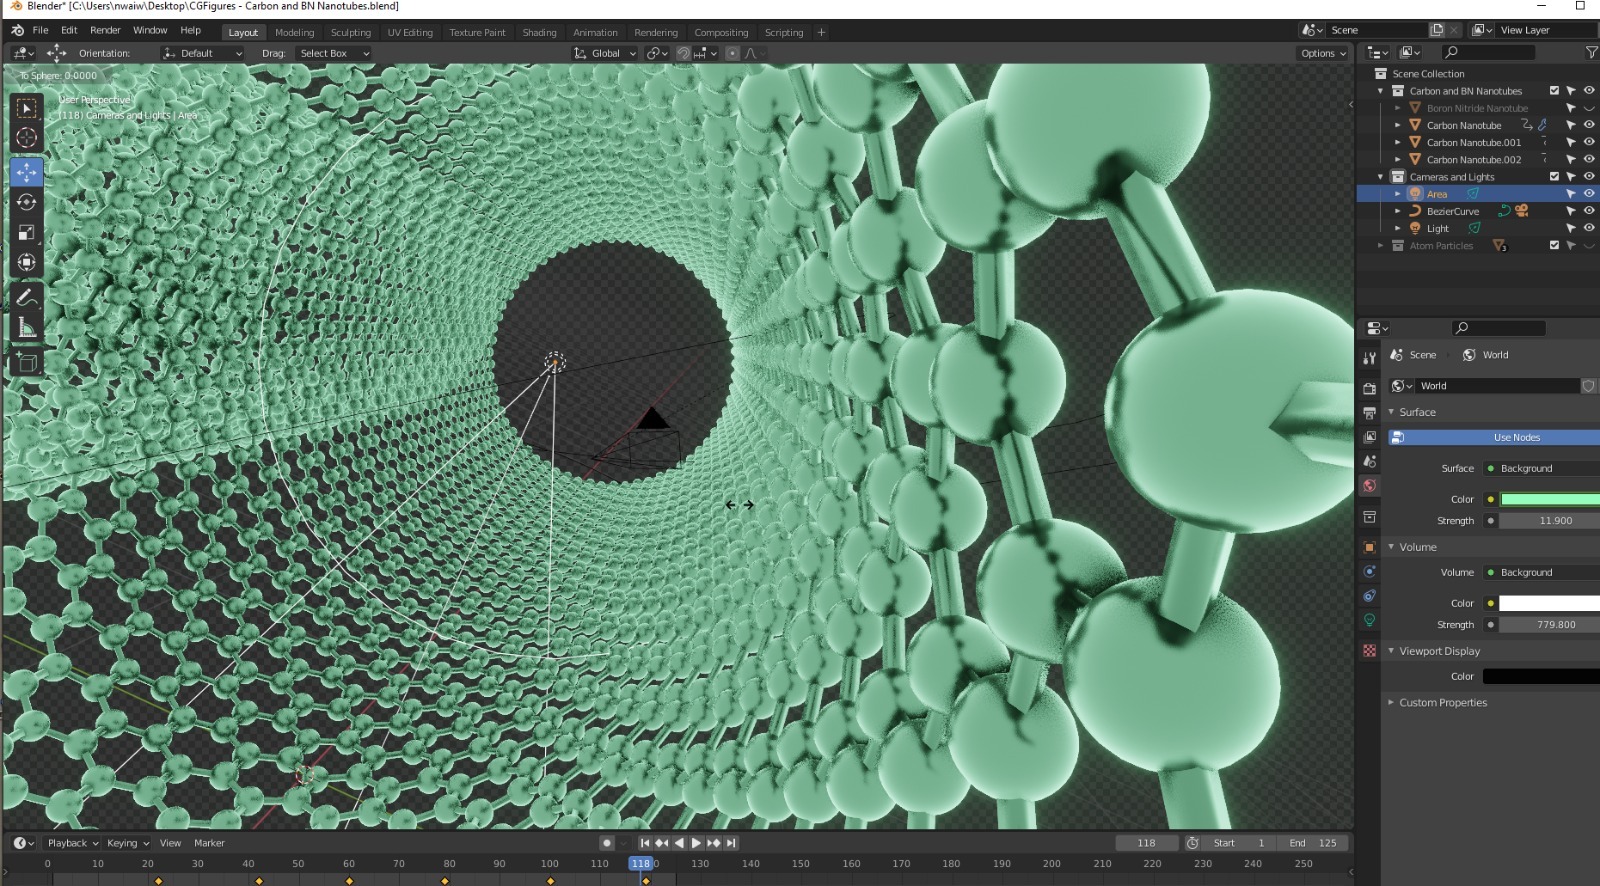Jump to the last frame
The image size is (1600, 886).
coord(731,843)
